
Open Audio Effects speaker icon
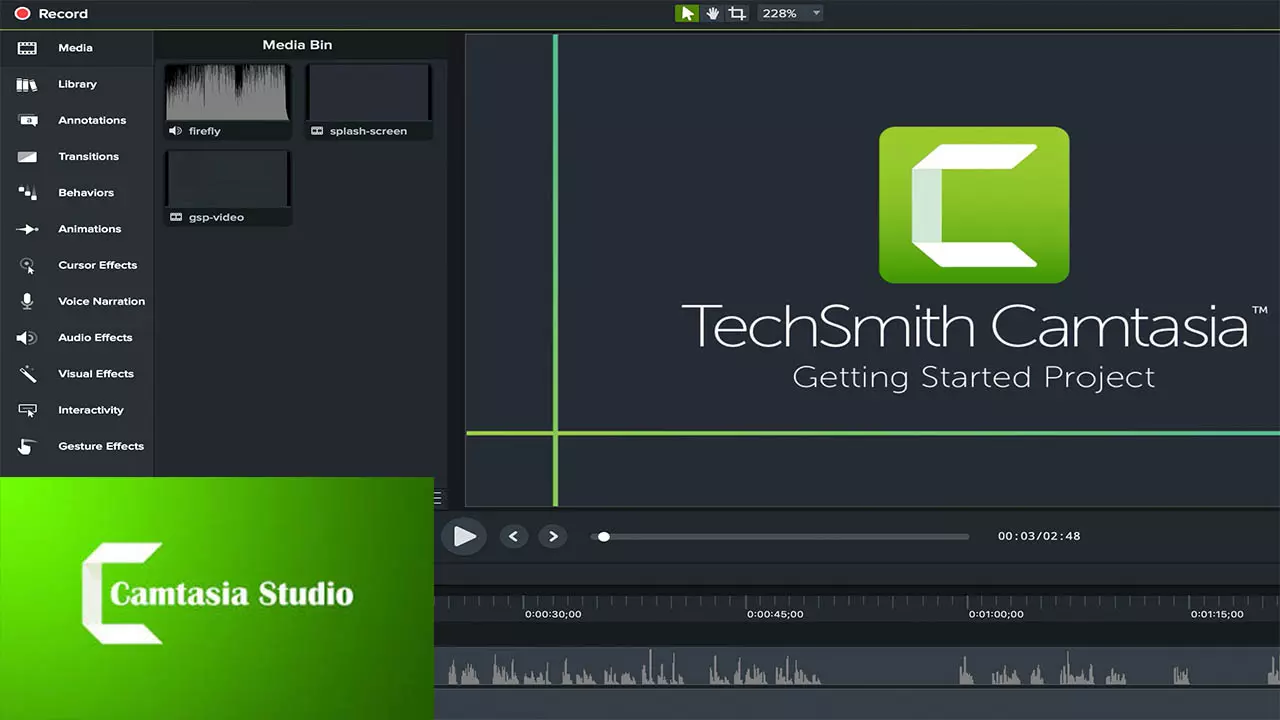point(28,338)
